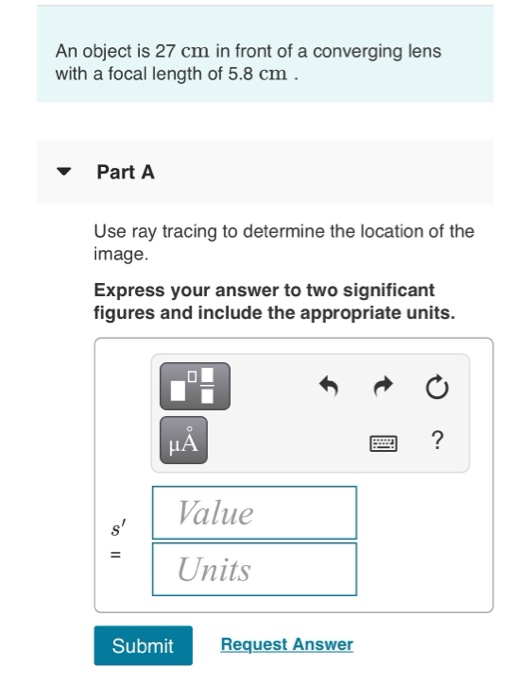Show keyboard shortcuts icon

click(383, 444)
